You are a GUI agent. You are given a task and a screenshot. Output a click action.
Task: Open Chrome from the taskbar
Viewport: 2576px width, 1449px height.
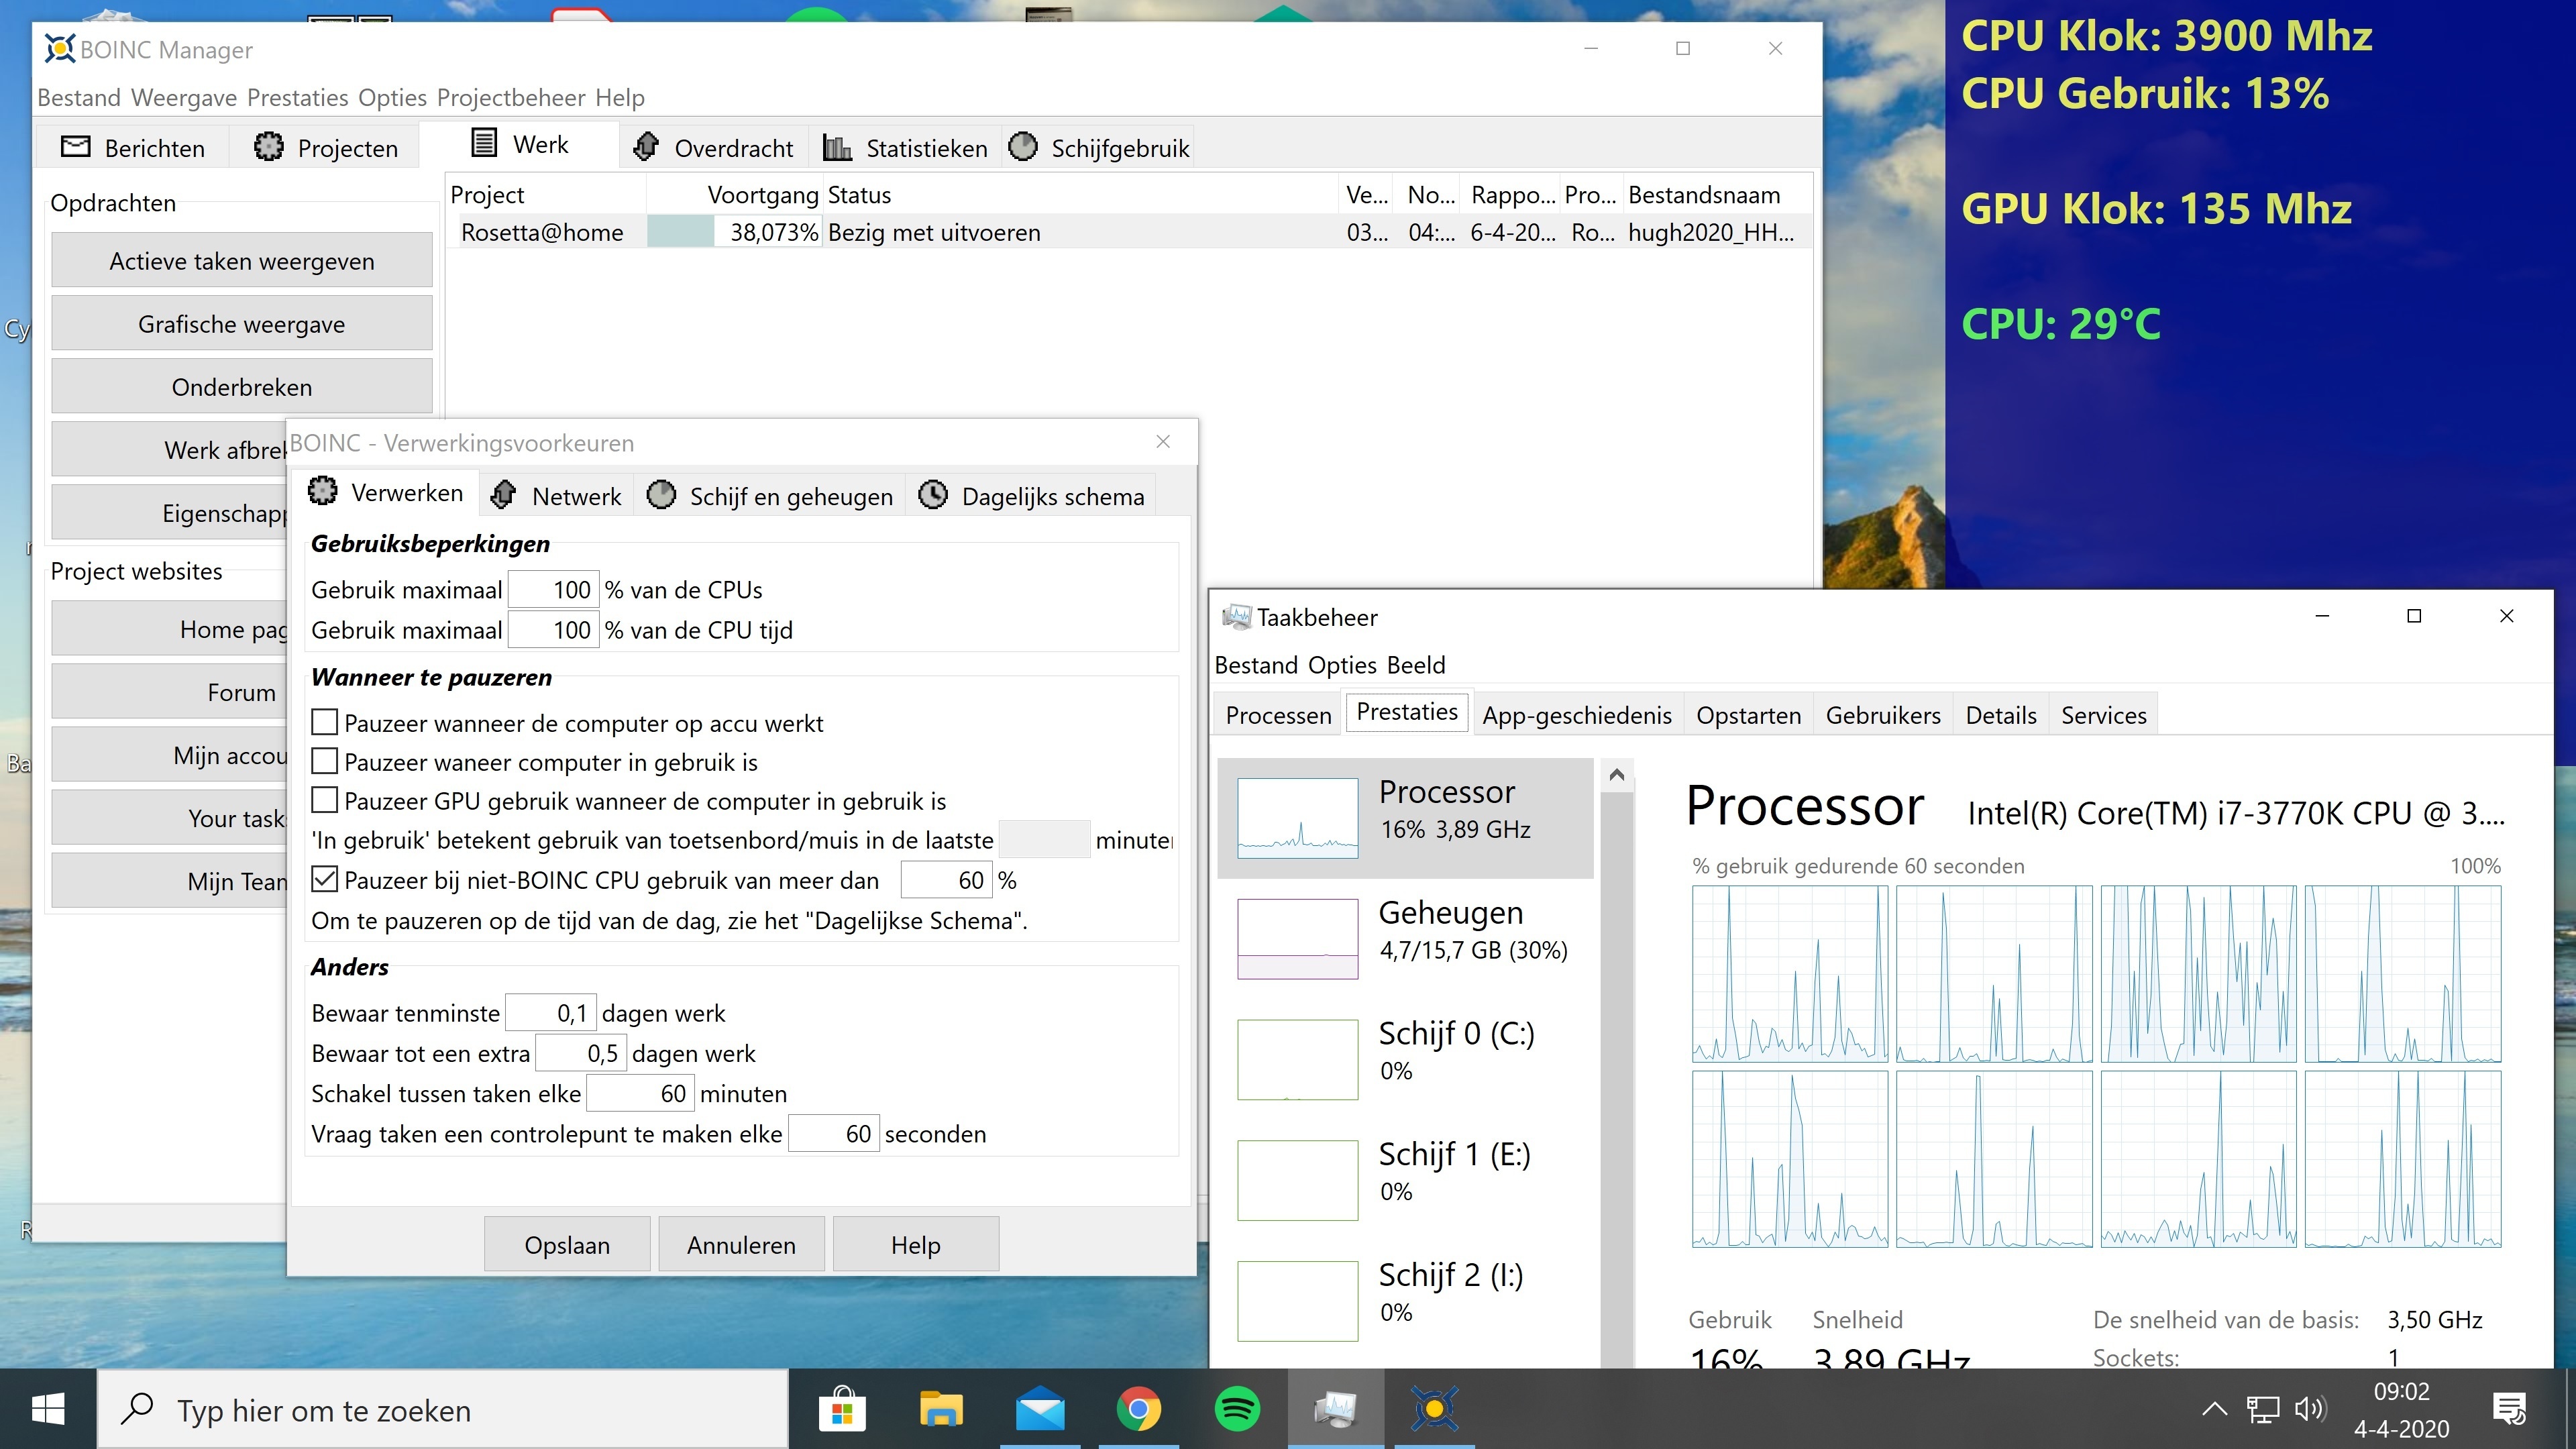pos(1138,1409)
